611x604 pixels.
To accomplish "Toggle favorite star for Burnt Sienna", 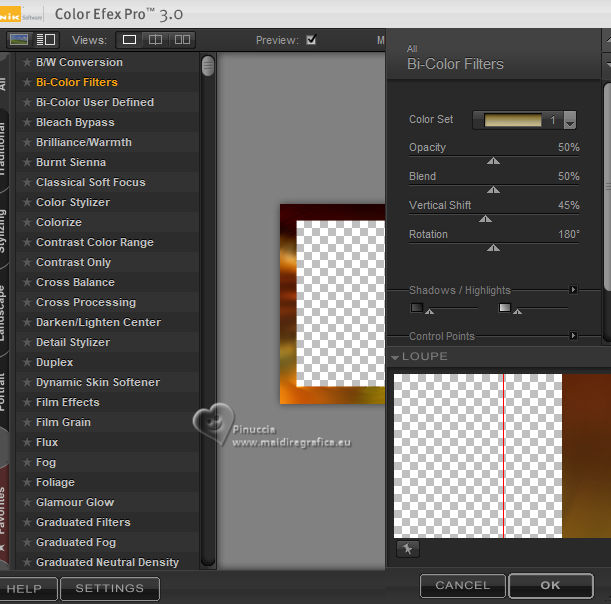I will click(26, 162).
